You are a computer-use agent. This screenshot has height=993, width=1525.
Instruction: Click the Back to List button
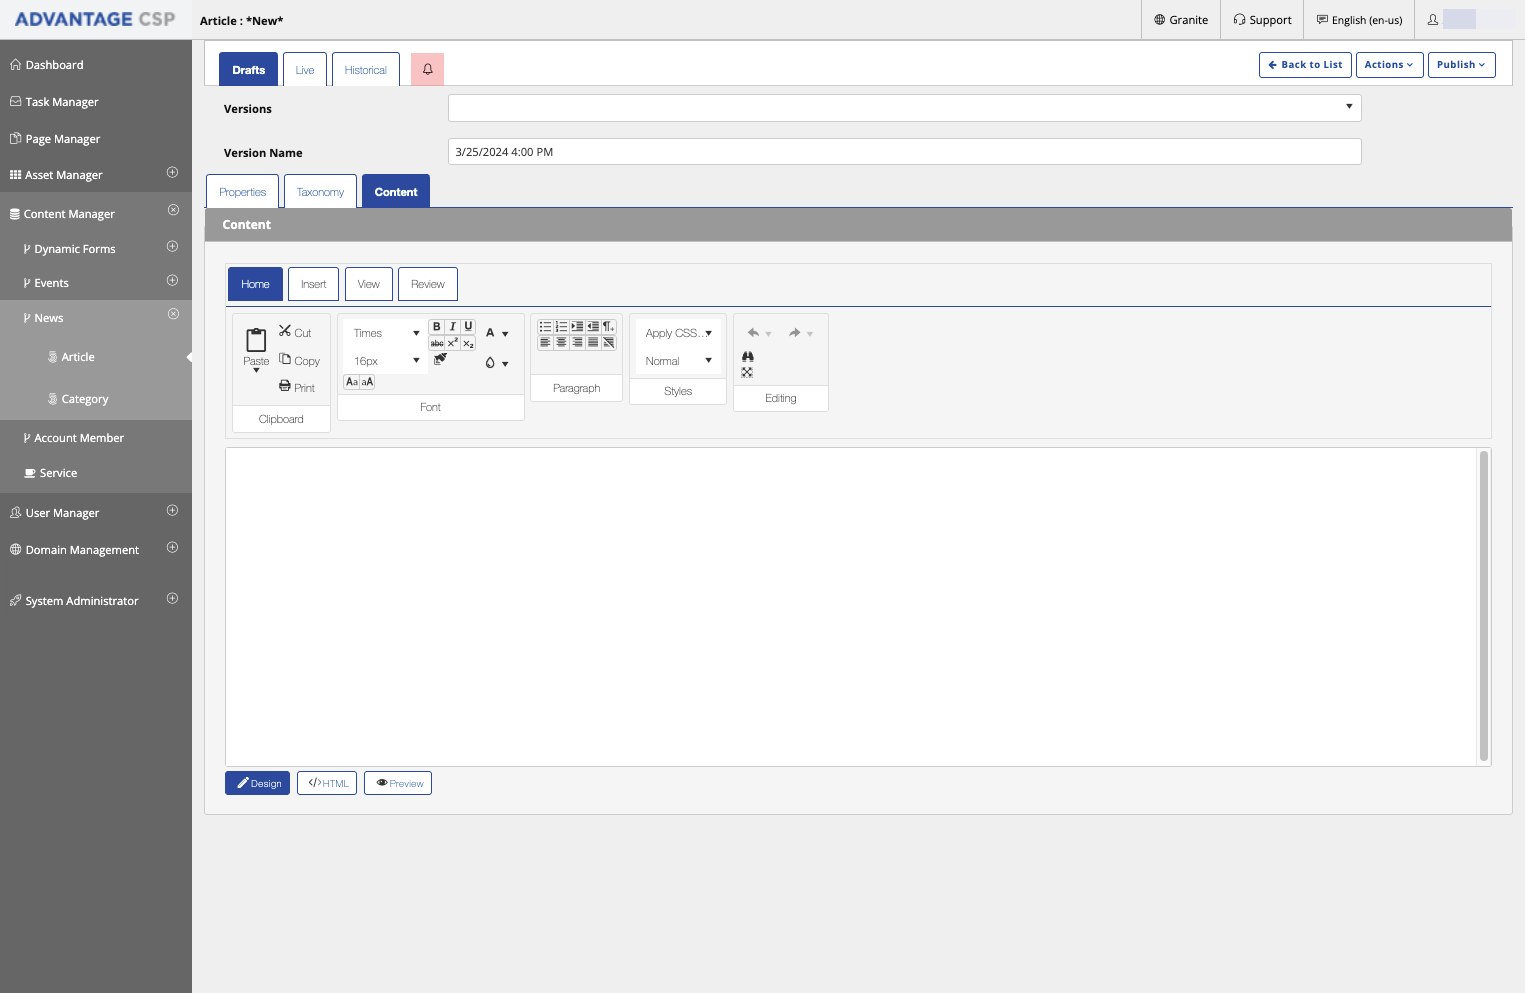(x=1305, y=65)
